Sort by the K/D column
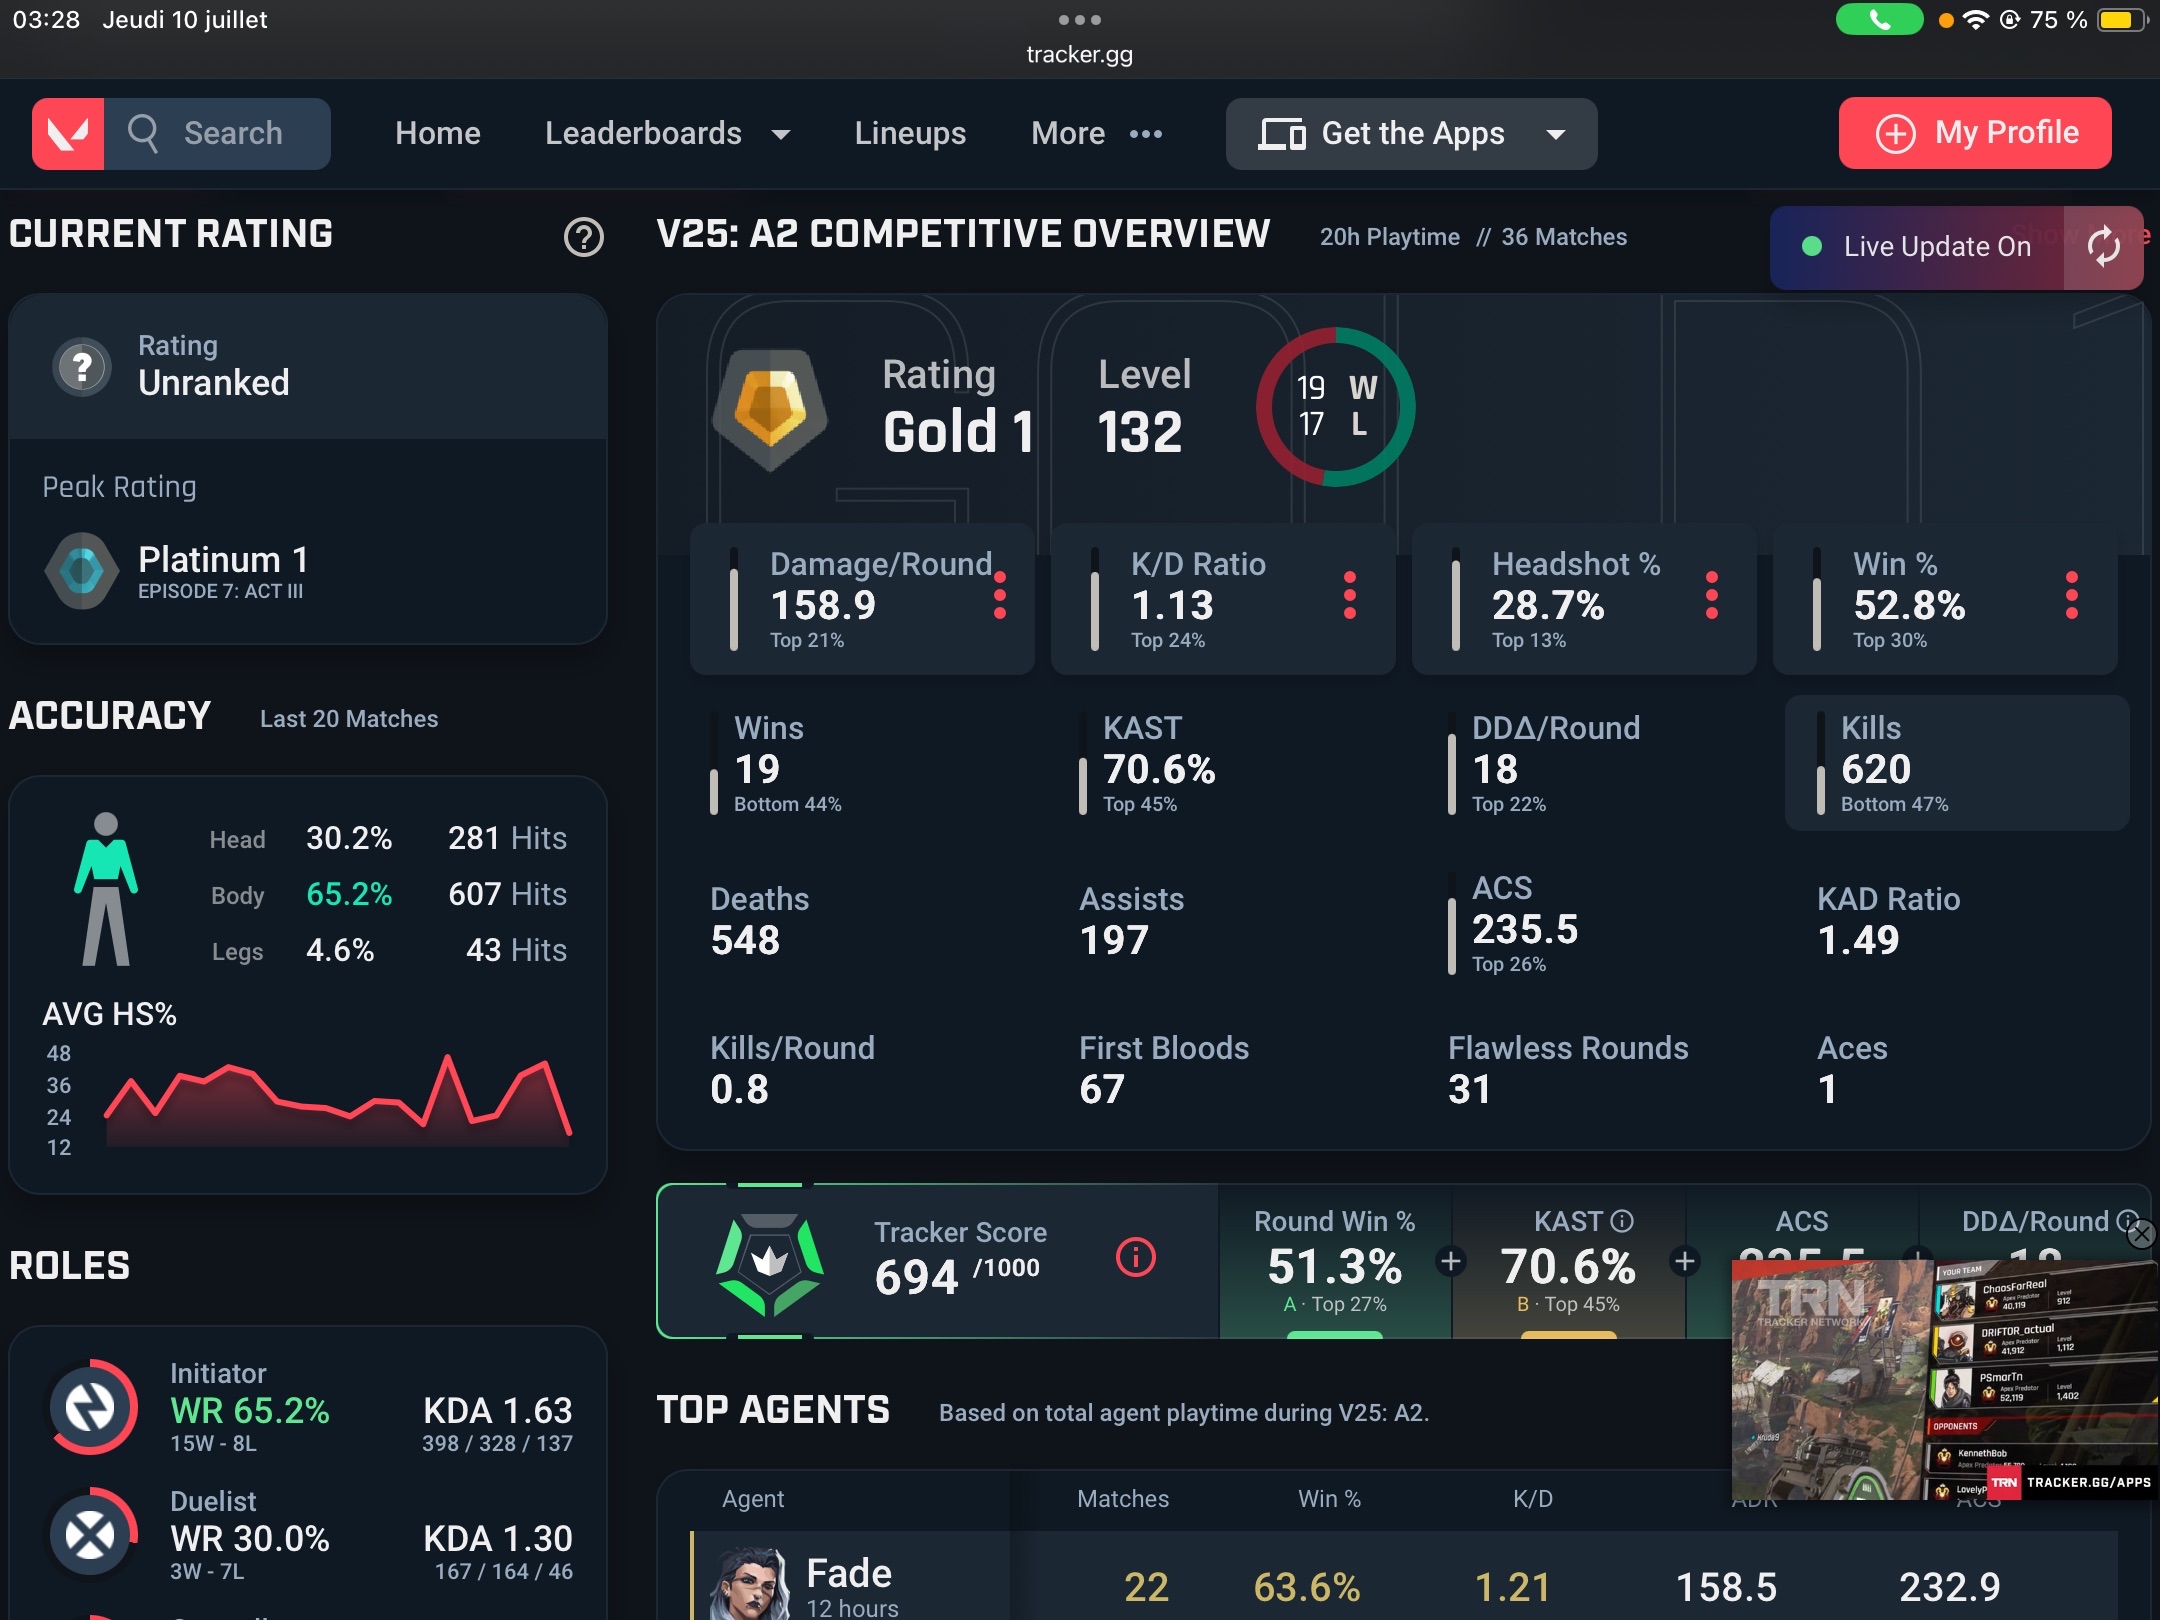This screenshot has width=2160, height=1620. pyautogui.click(x=1532, y=1498)
